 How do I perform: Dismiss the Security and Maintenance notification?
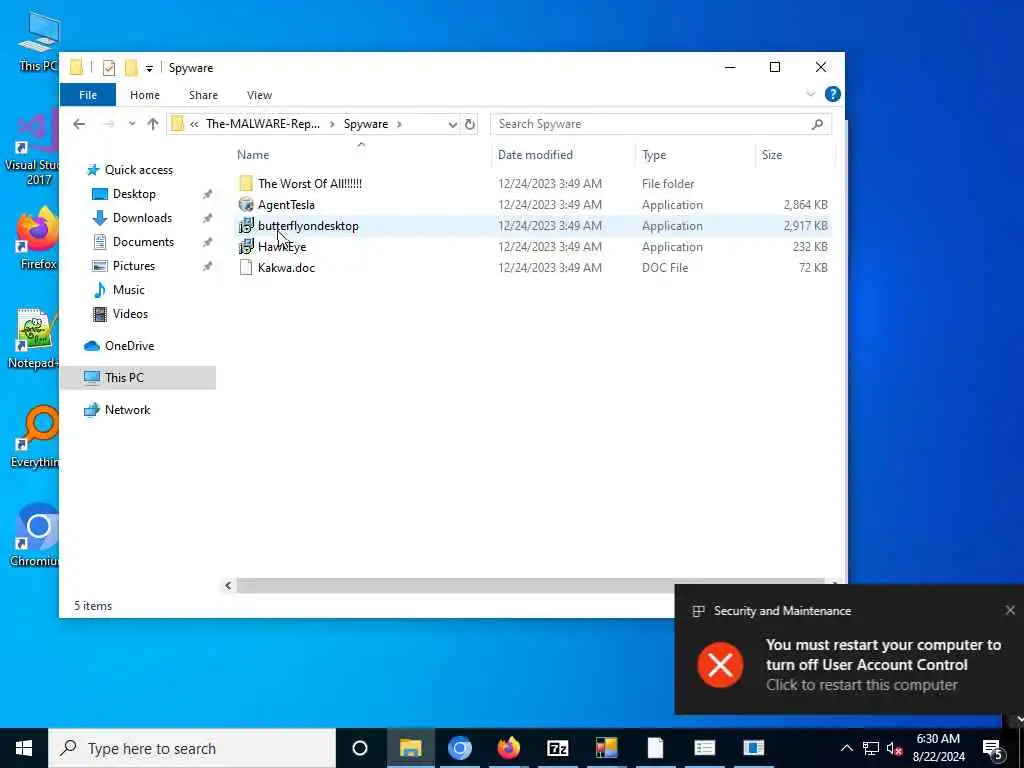[1010, 610]
